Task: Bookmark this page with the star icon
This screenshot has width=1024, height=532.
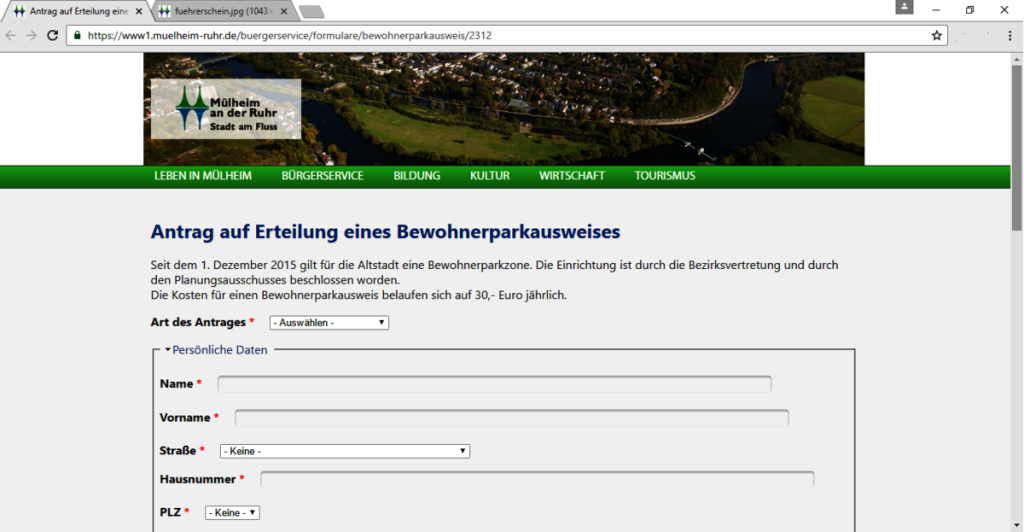Action: [x=937, y=35]
